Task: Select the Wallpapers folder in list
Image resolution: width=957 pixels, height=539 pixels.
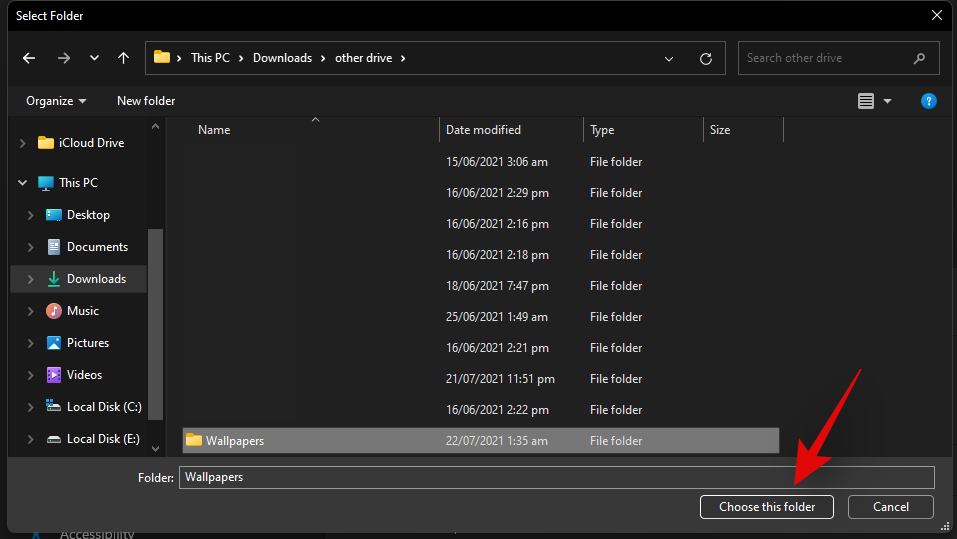Action: point(235,441)
